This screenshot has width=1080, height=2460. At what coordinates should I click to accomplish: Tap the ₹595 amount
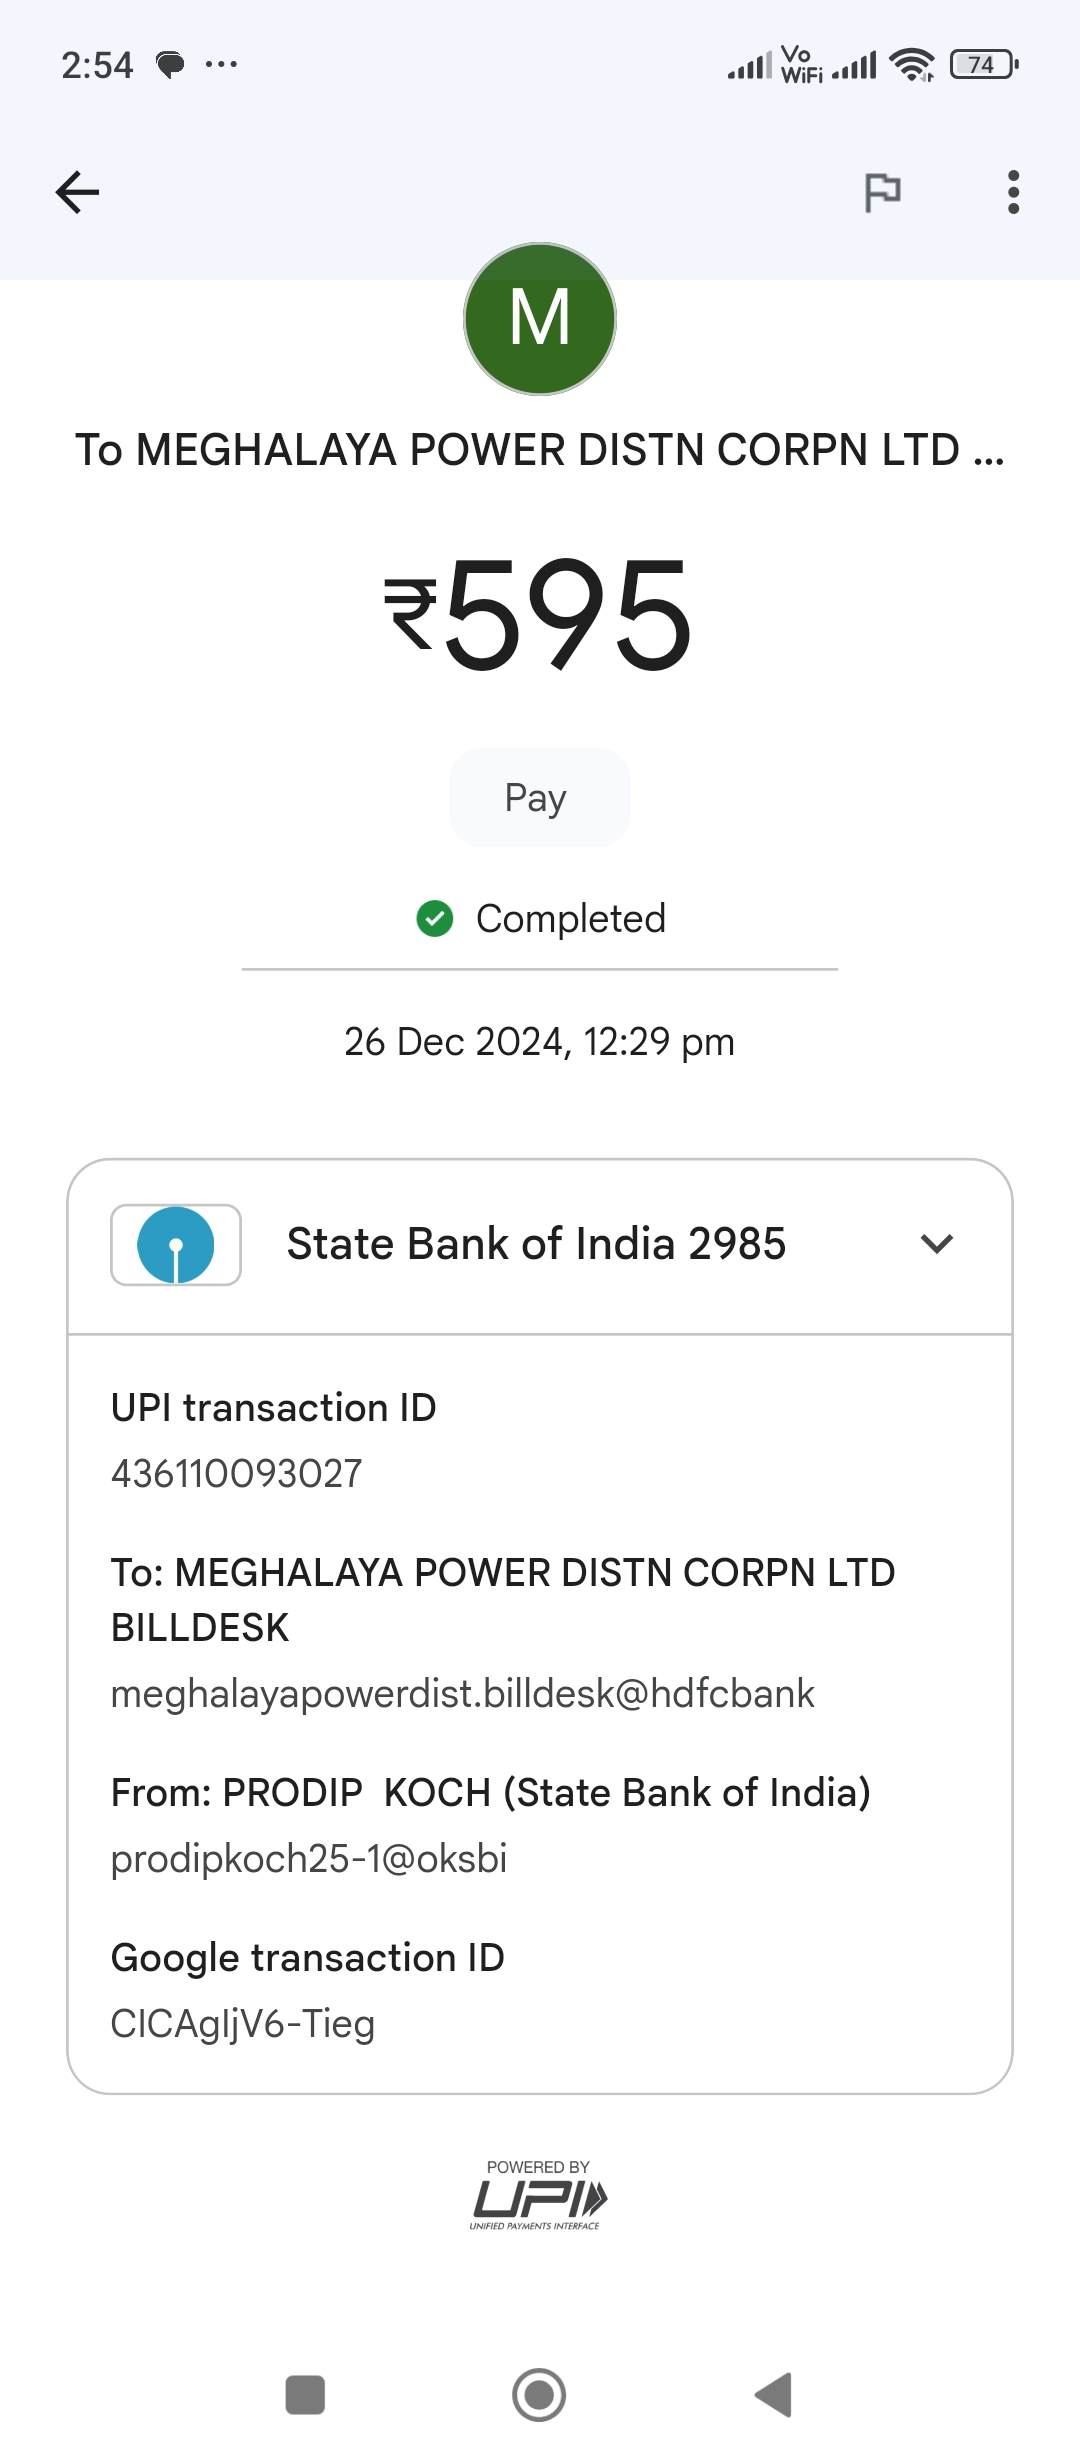540,613
